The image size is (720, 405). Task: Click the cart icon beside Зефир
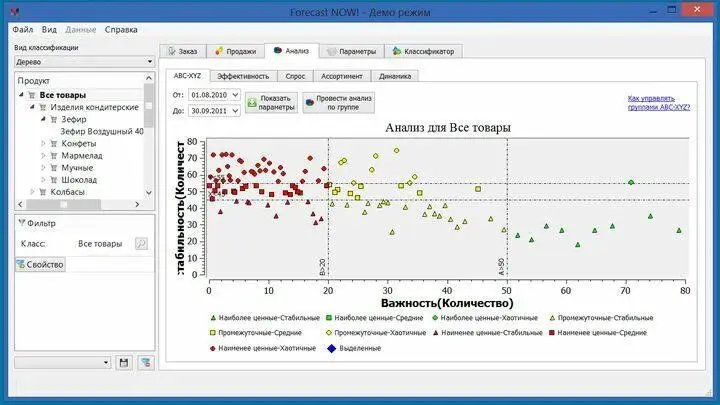pos(54,119)
